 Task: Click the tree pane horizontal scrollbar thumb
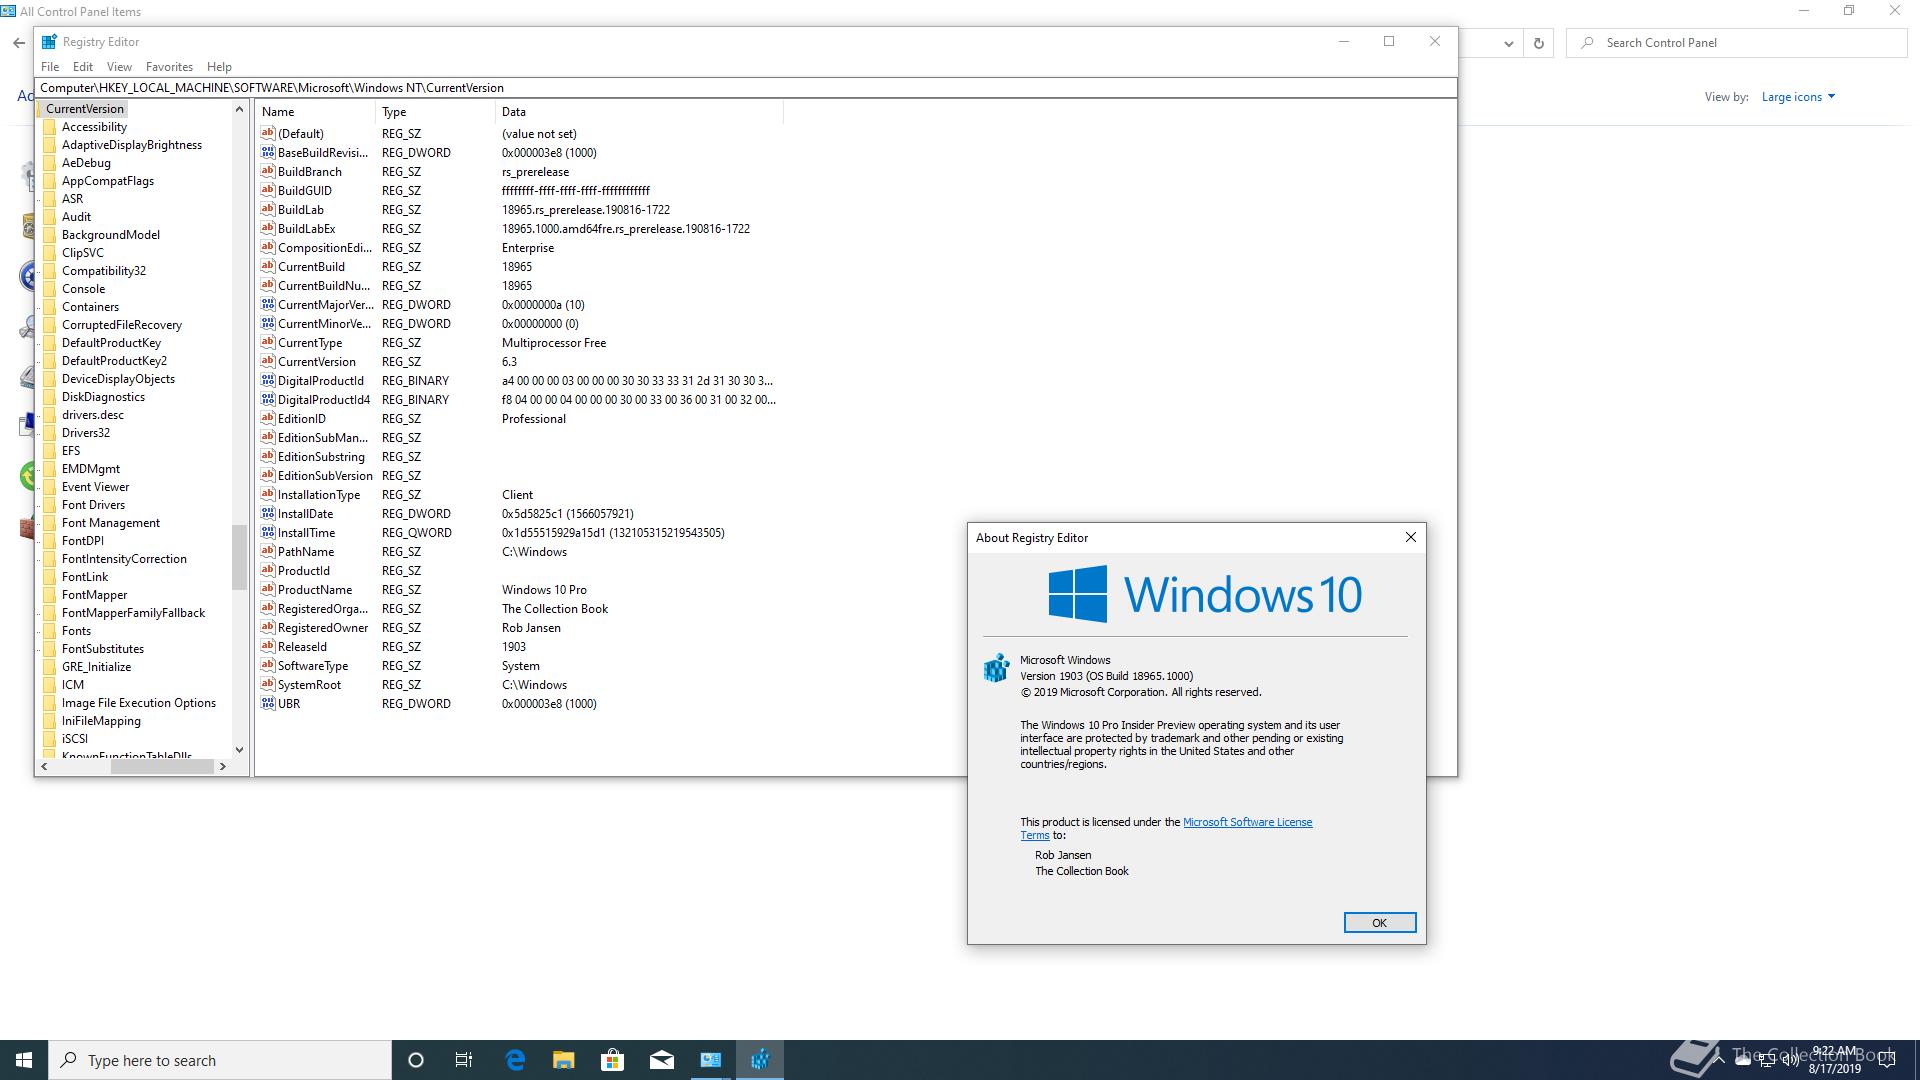[162, 766]
